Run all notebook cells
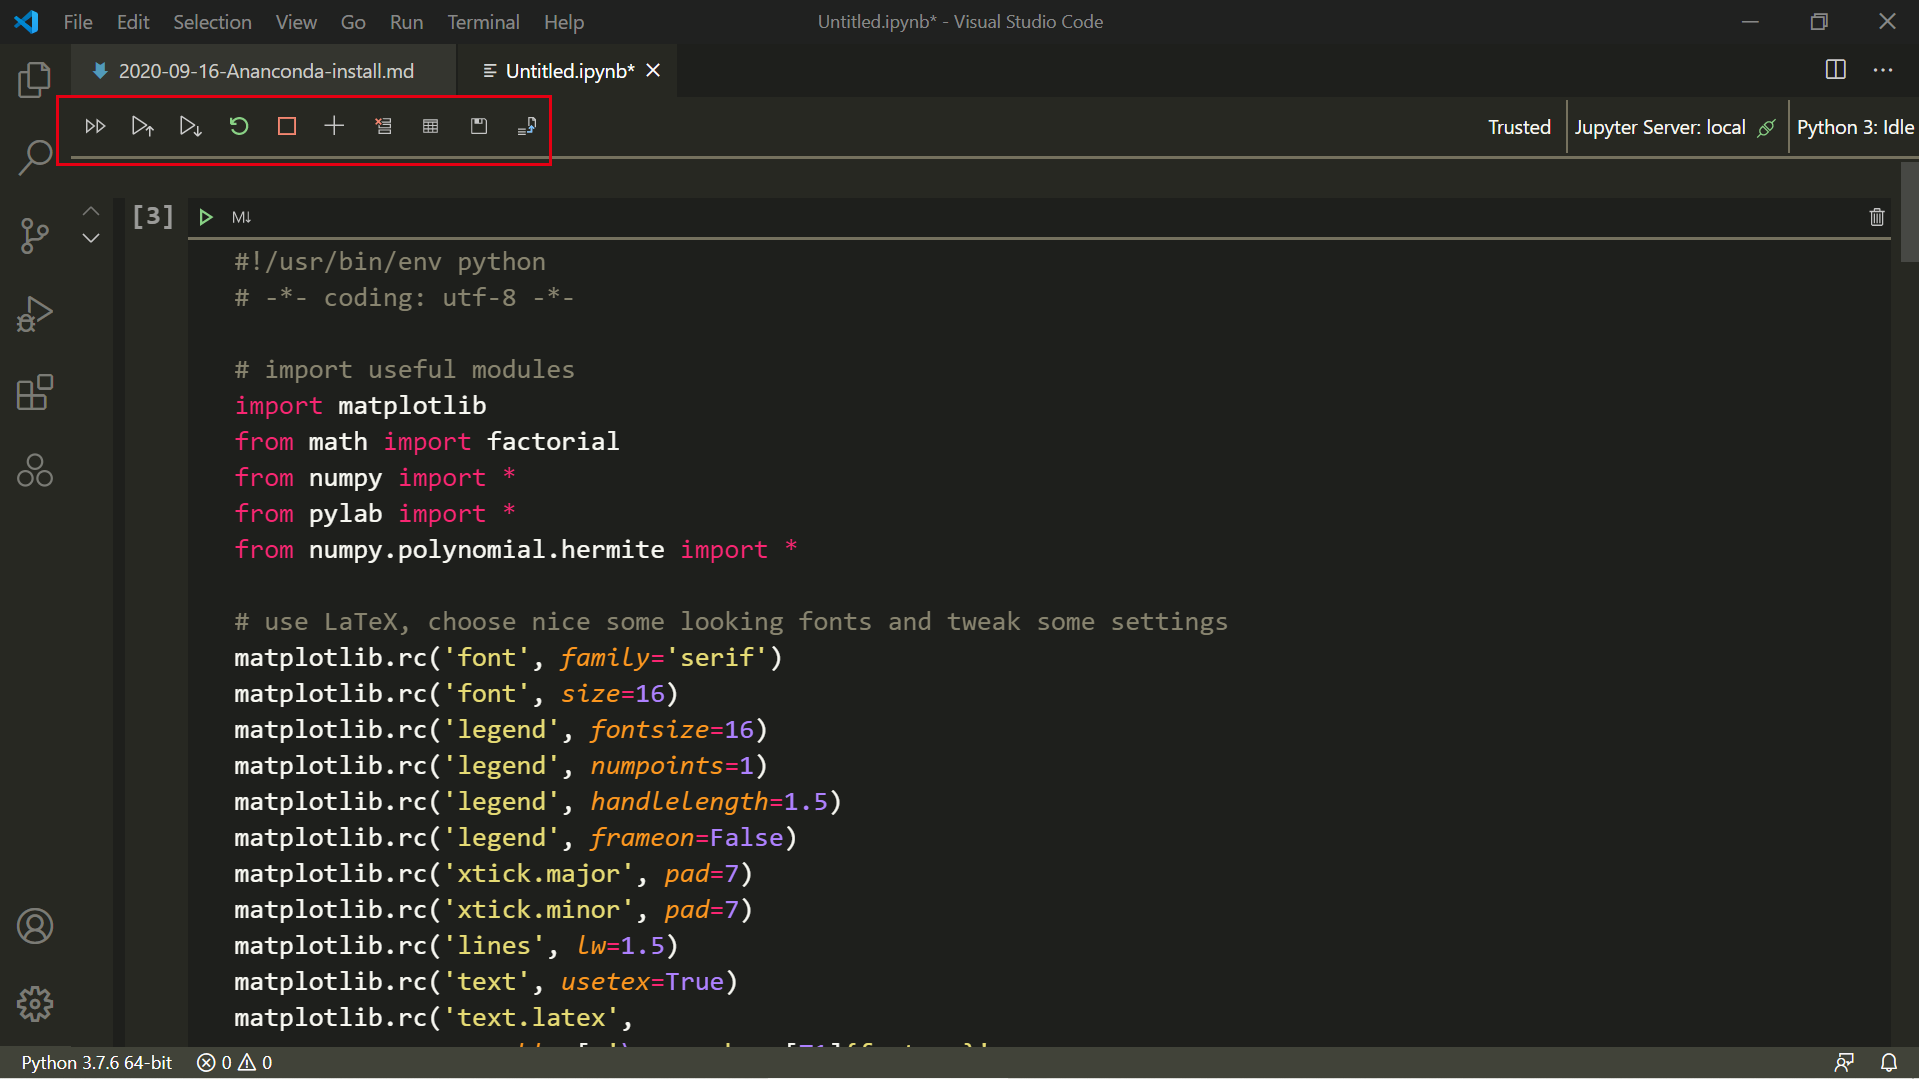 [x=95, y=126]
